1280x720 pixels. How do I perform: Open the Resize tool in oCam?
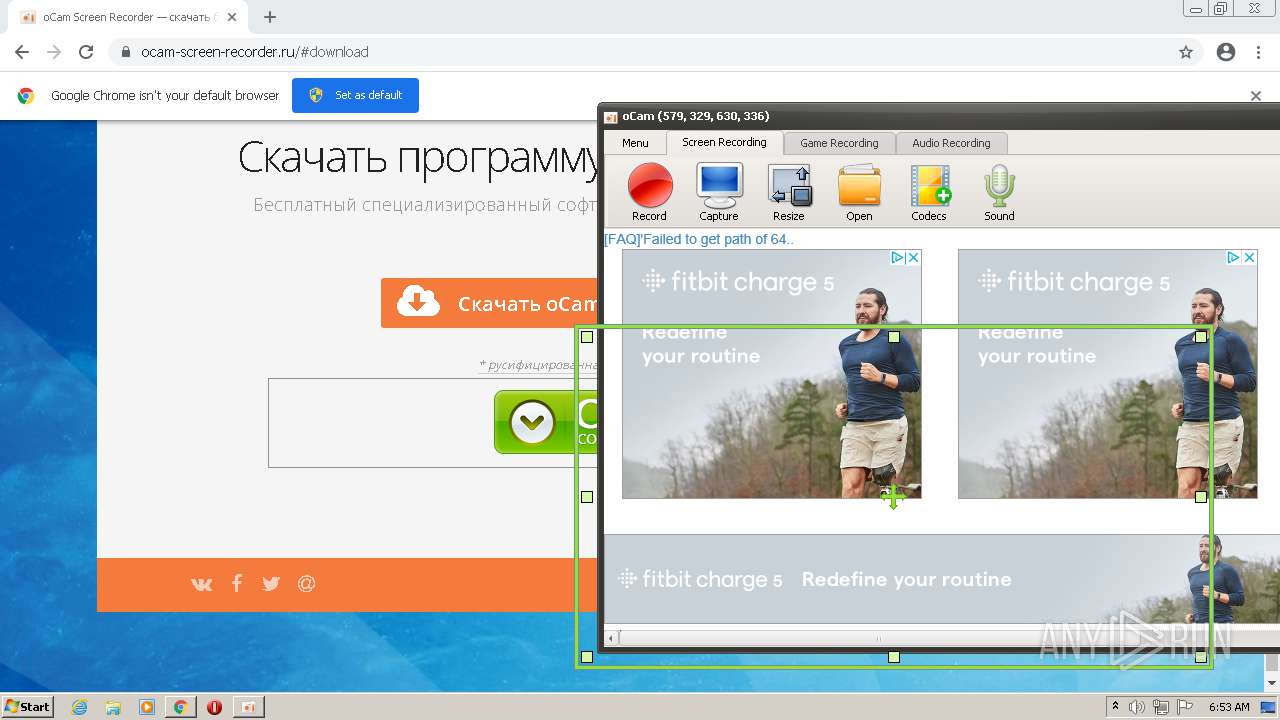coord(789,193)
